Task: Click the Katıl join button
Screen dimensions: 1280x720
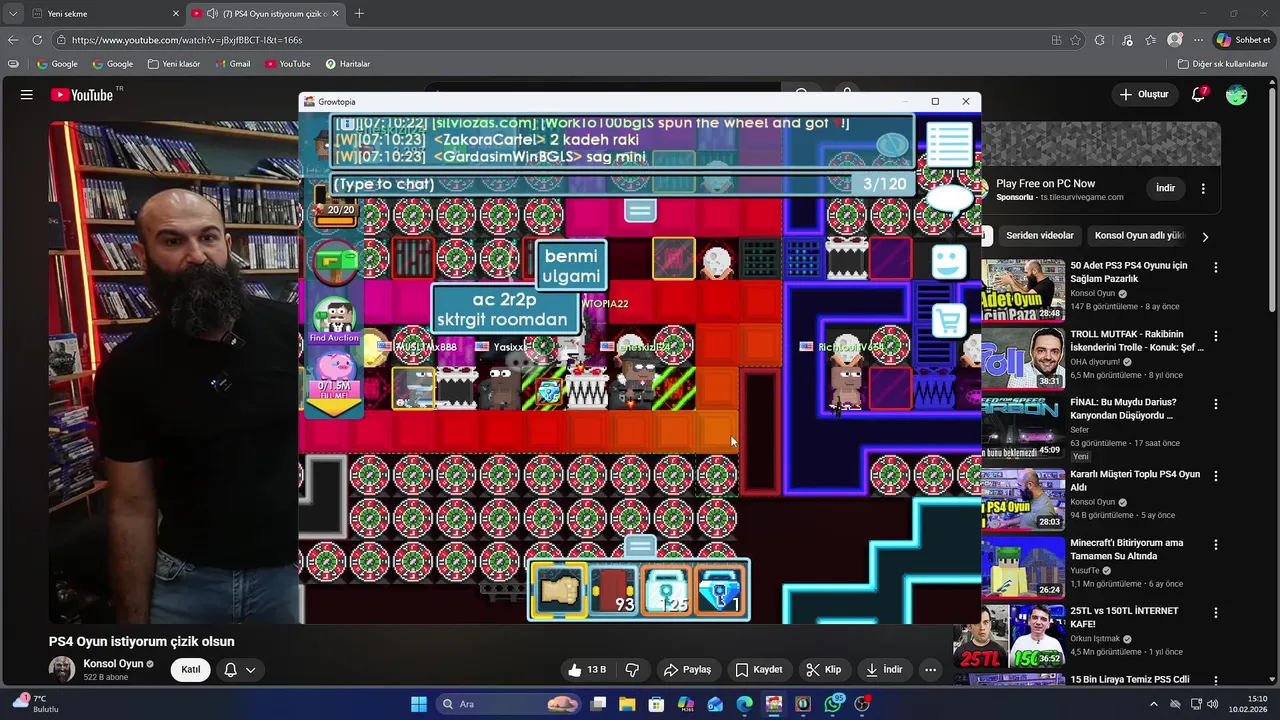Action: click(x=190, y=670)
